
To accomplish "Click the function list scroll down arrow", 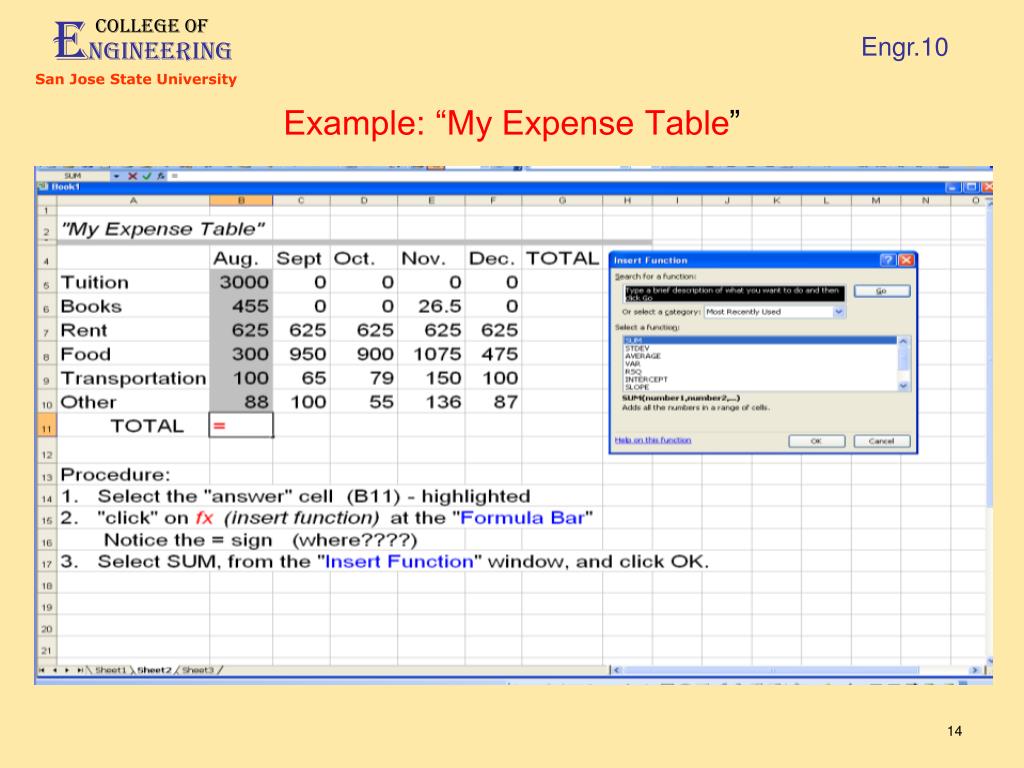I will point(904,387).
